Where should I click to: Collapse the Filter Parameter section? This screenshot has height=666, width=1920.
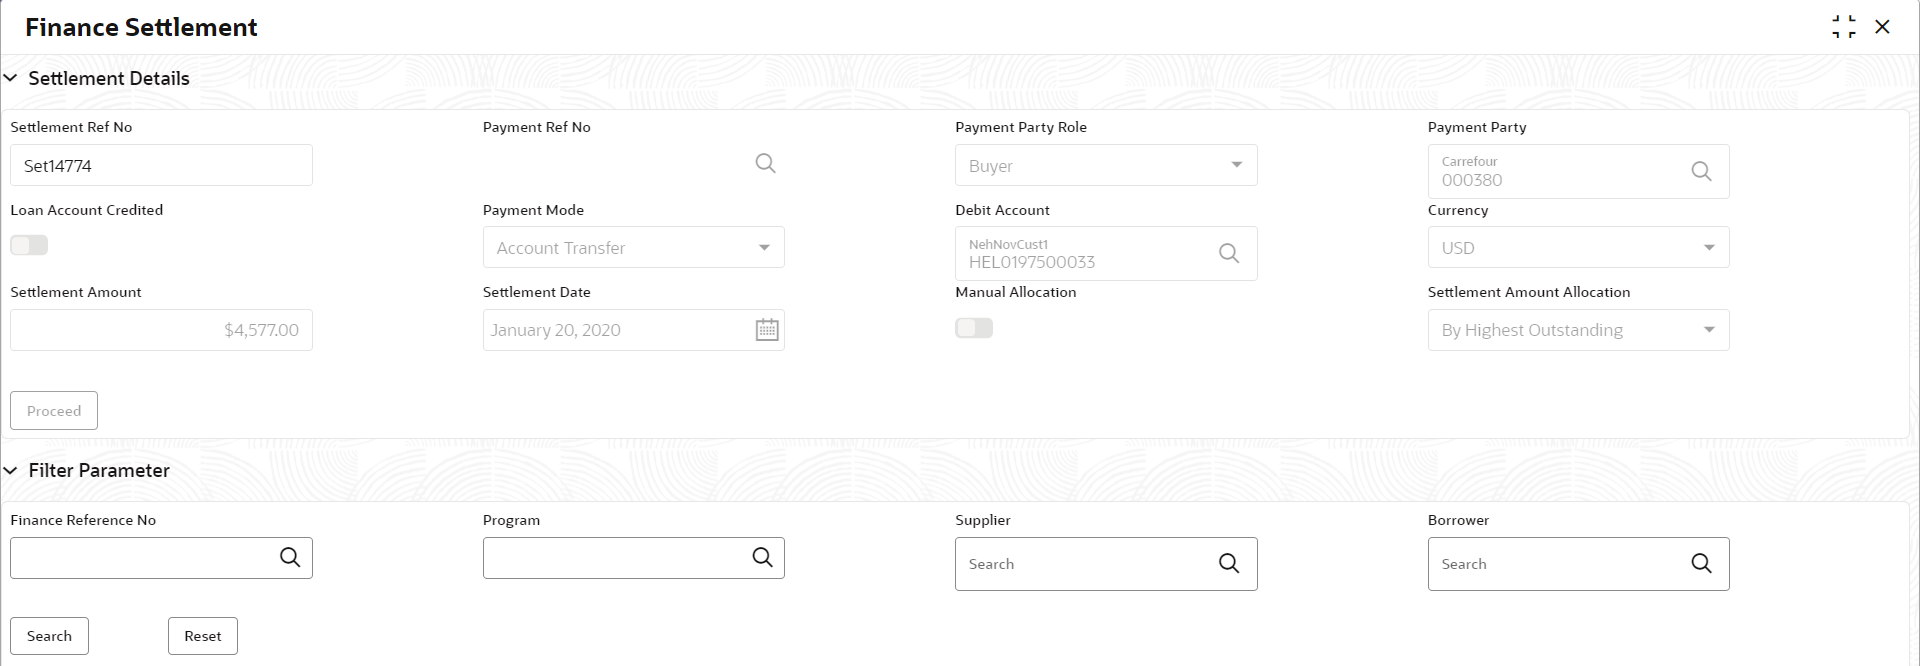click(11, 470)
